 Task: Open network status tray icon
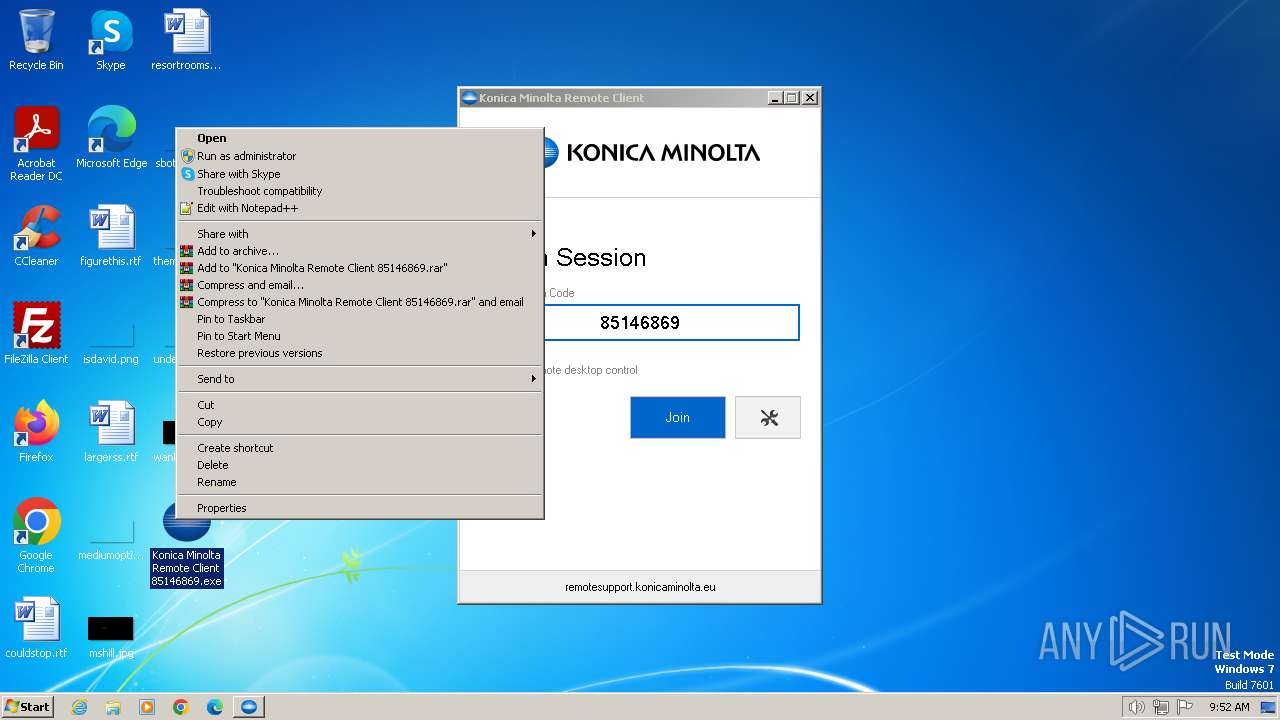[x=1161, y=707]
